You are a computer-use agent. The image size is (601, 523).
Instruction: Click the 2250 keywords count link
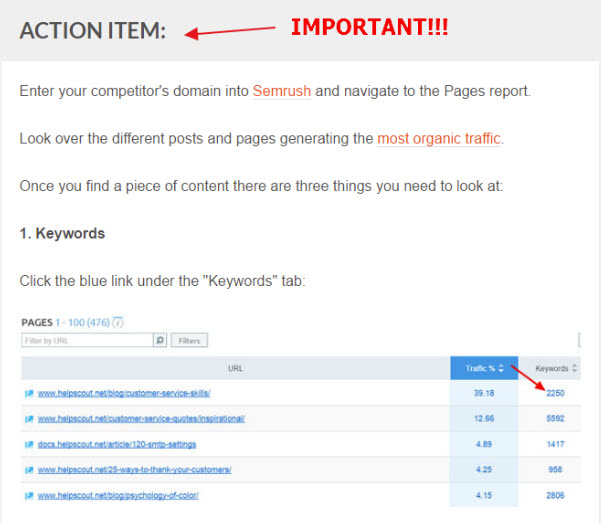555,393
